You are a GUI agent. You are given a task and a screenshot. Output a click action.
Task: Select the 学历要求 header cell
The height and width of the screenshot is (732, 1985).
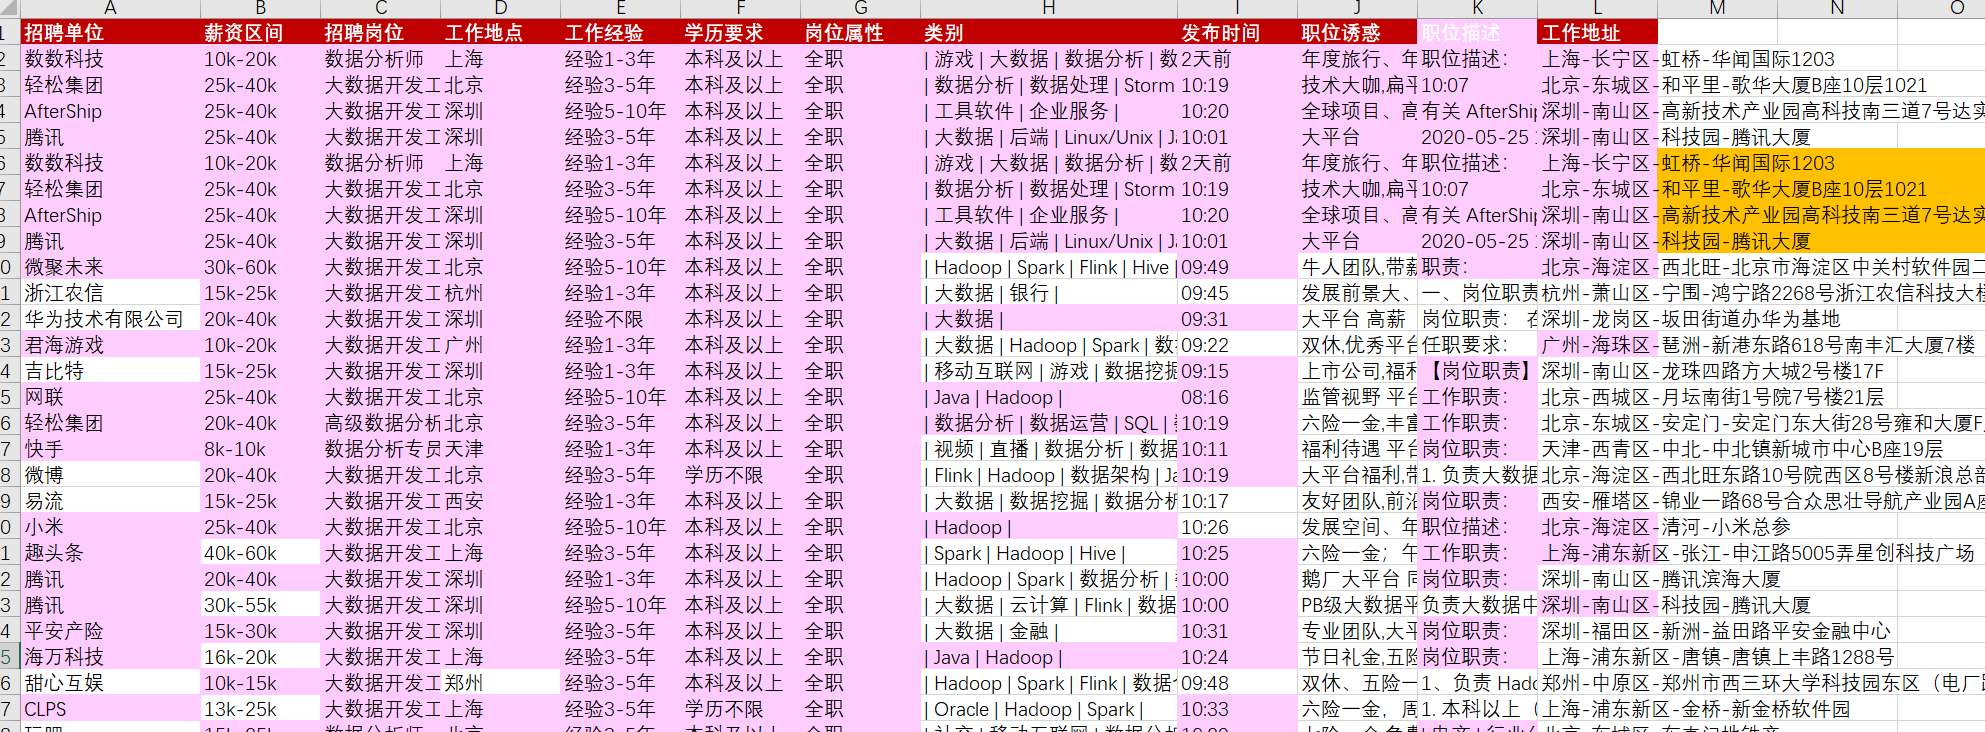coord(740,33)
